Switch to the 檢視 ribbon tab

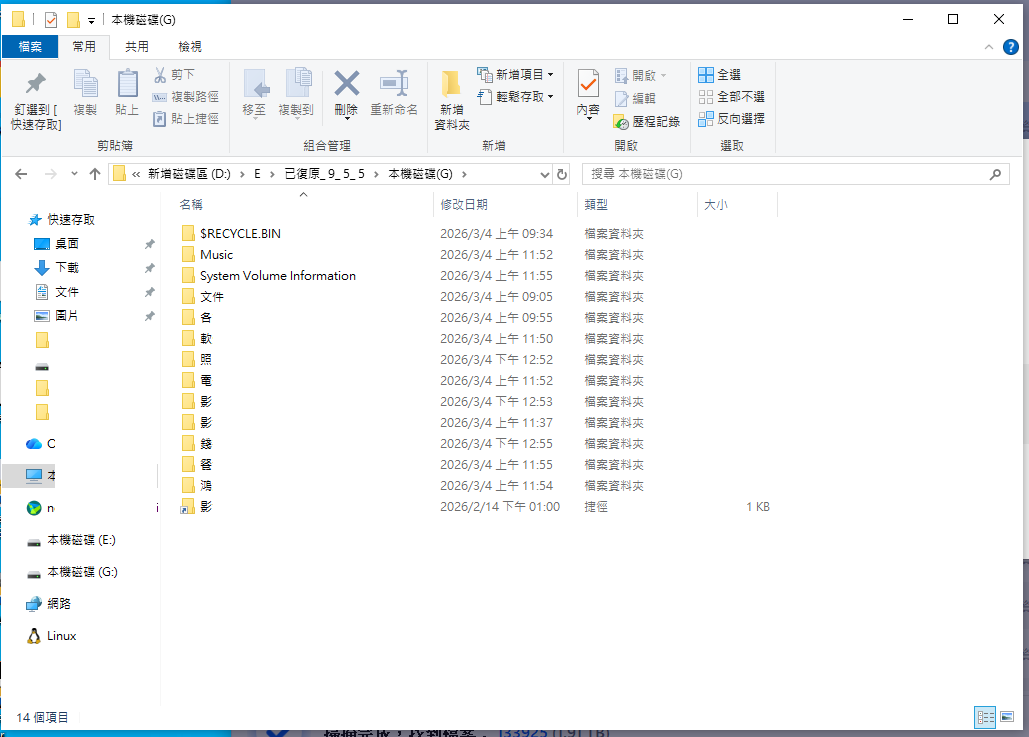point(189,45)
